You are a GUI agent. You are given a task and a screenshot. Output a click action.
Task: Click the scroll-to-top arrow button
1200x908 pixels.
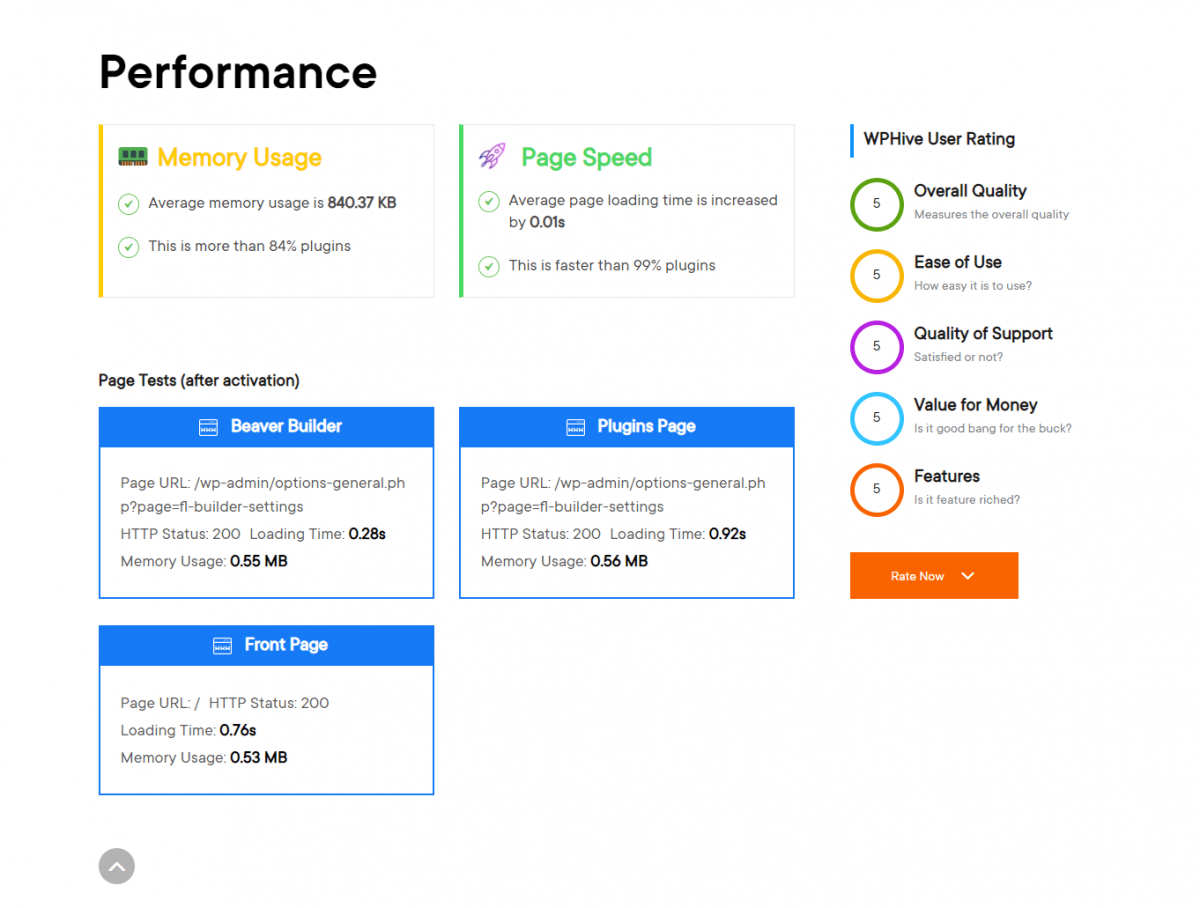click(117, 866)
